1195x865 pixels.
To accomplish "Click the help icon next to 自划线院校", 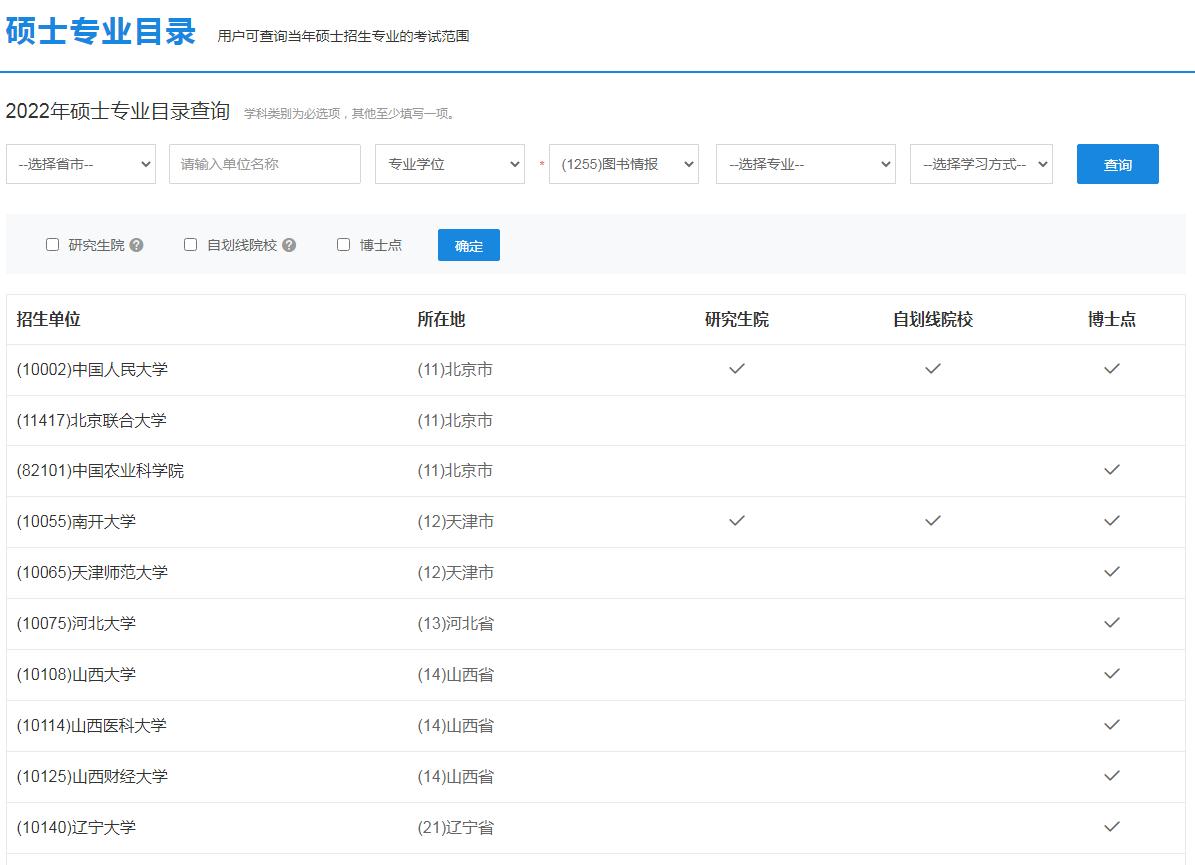I will pyautogui.click(x=289, y=245).
